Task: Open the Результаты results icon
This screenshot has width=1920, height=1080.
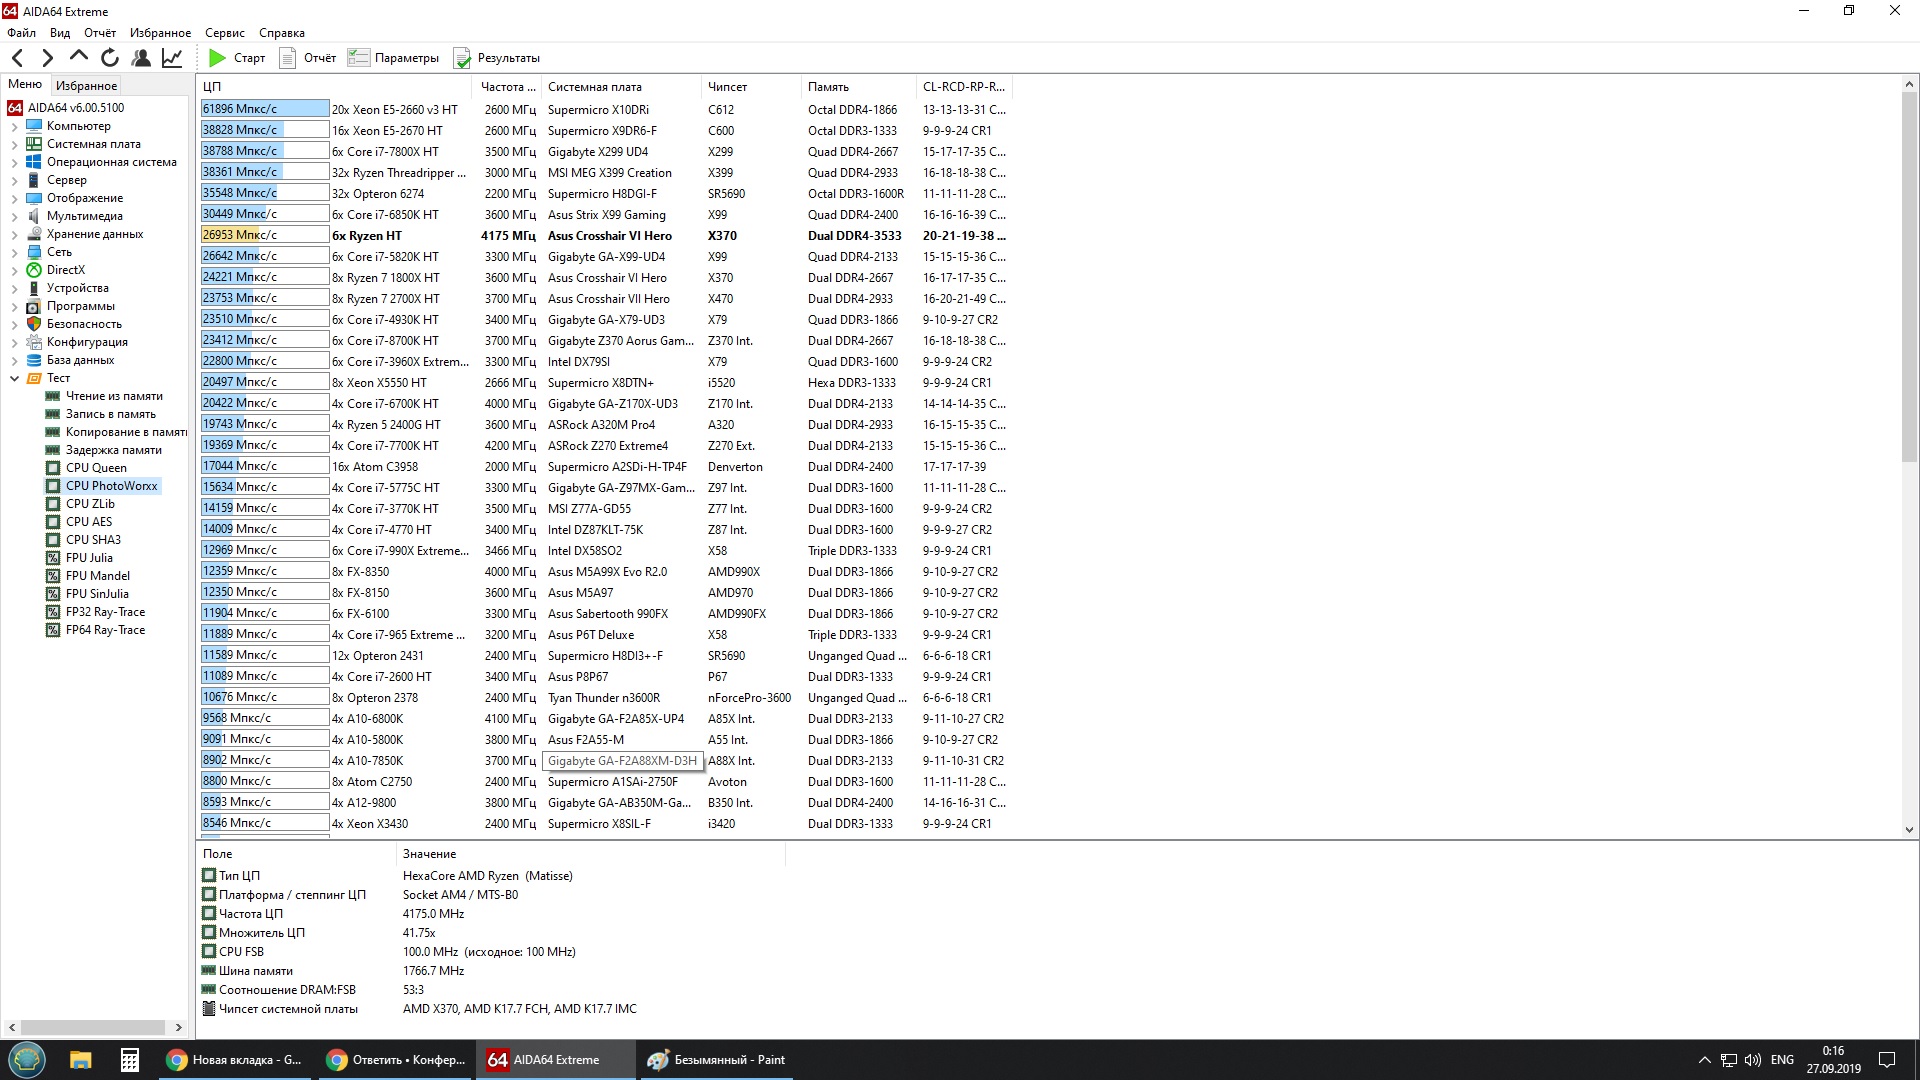Action: point(462,58)
